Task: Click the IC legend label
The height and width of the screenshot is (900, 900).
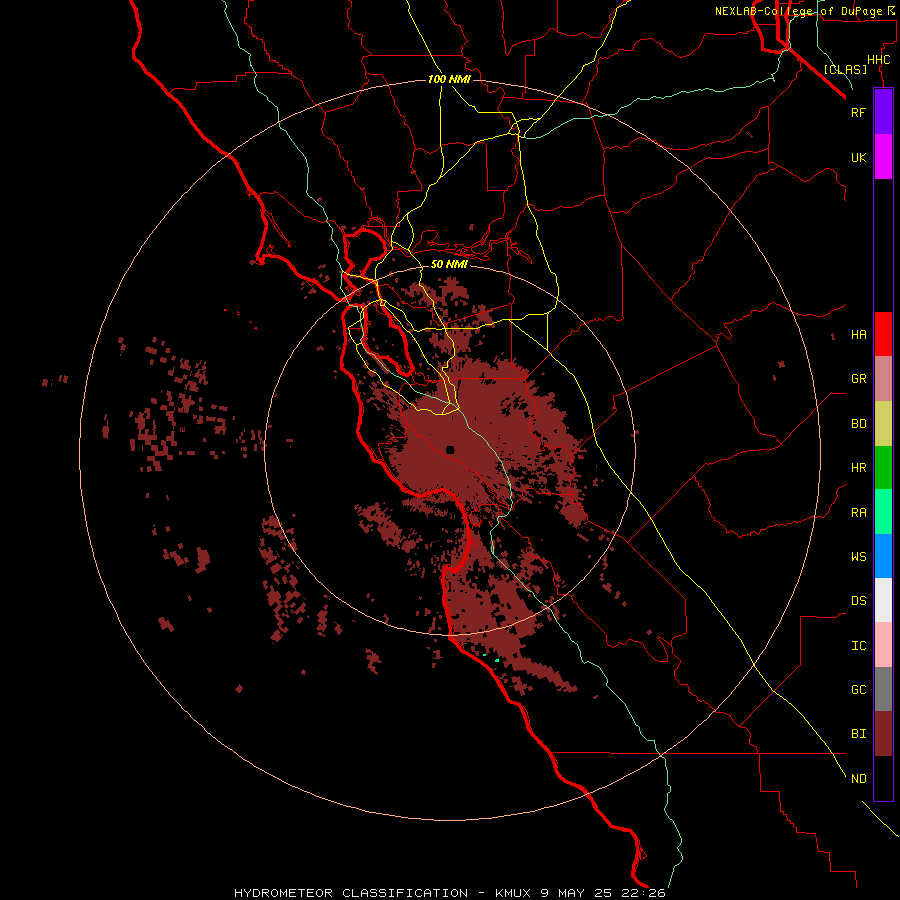Action: (x=858, y=646)
